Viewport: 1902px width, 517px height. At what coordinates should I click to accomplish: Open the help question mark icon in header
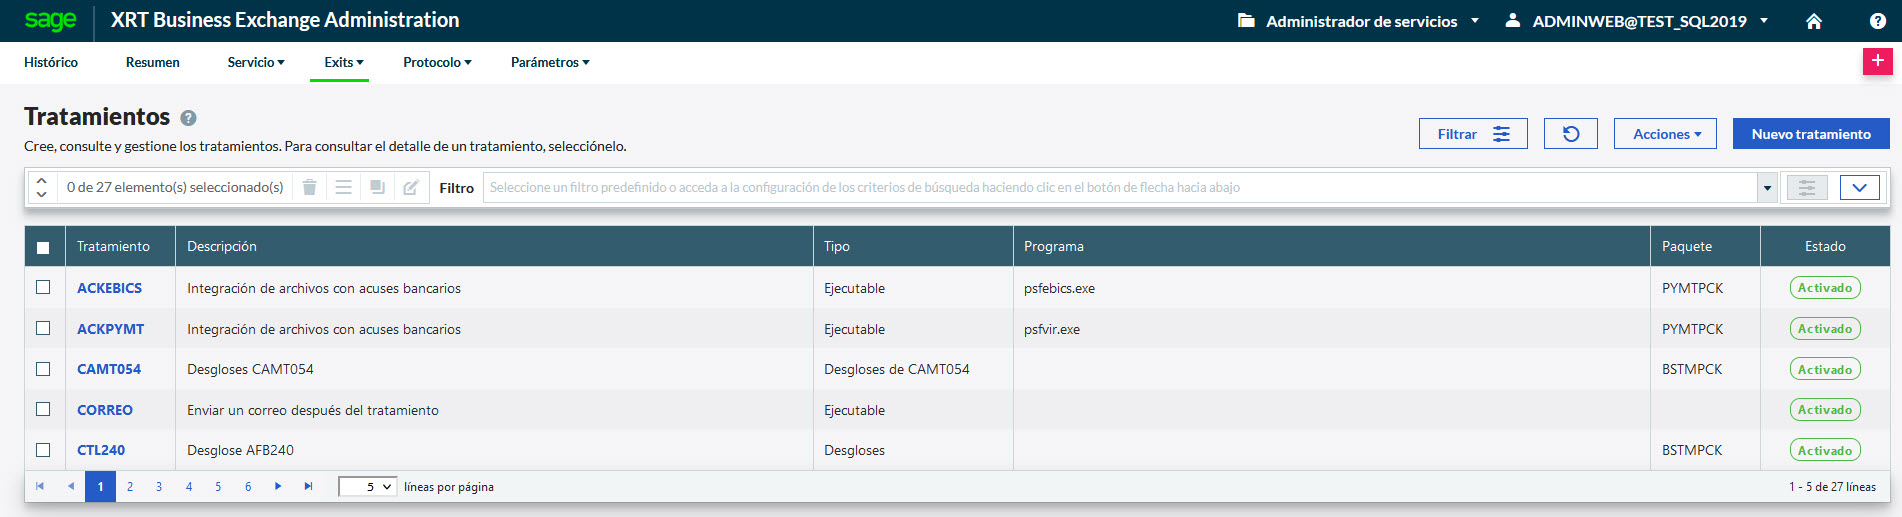click(1877, 21)
